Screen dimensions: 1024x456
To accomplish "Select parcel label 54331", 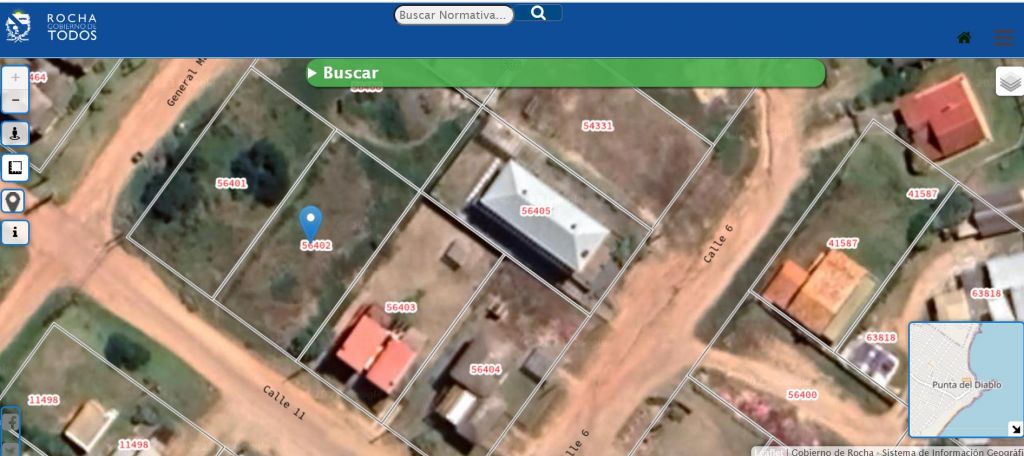I will point(598,126).
